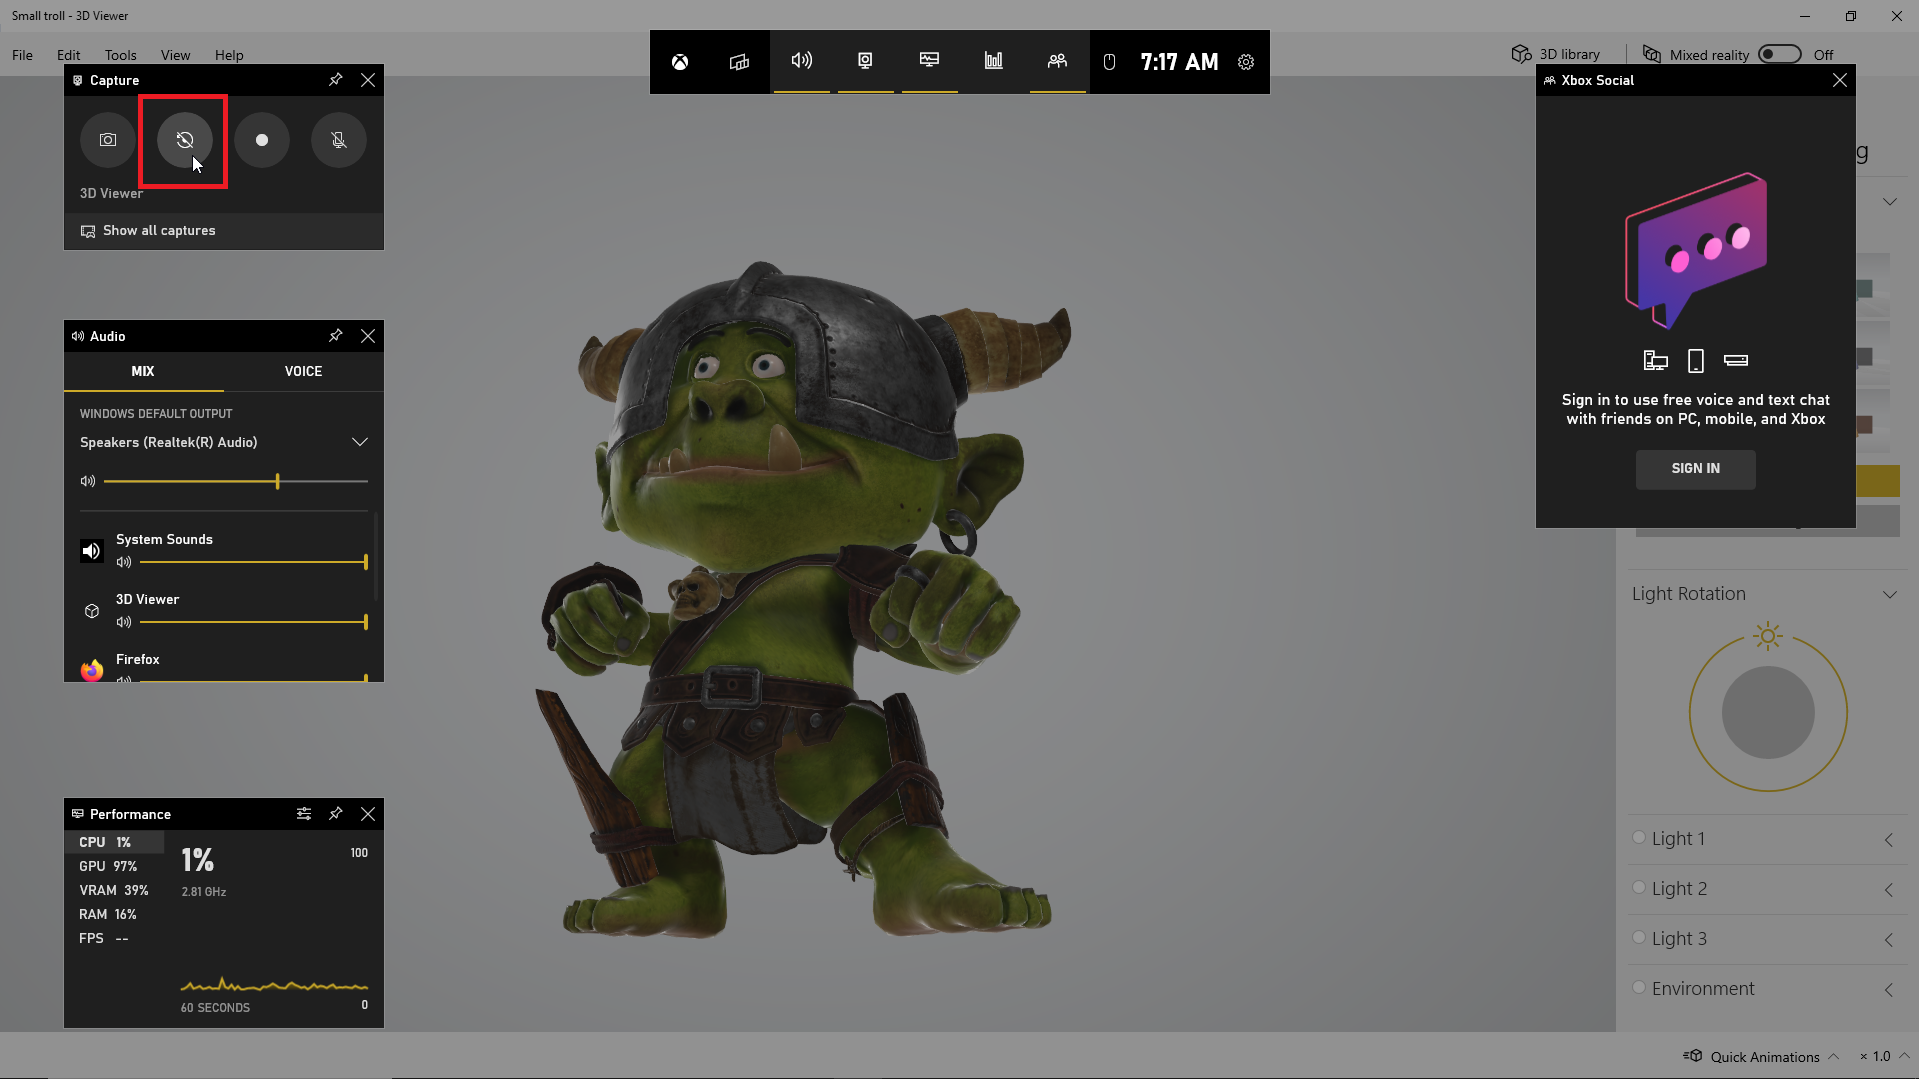Open the Widget menu in Game Bar
This screenshot has width=1919, height=1079.
739,62
